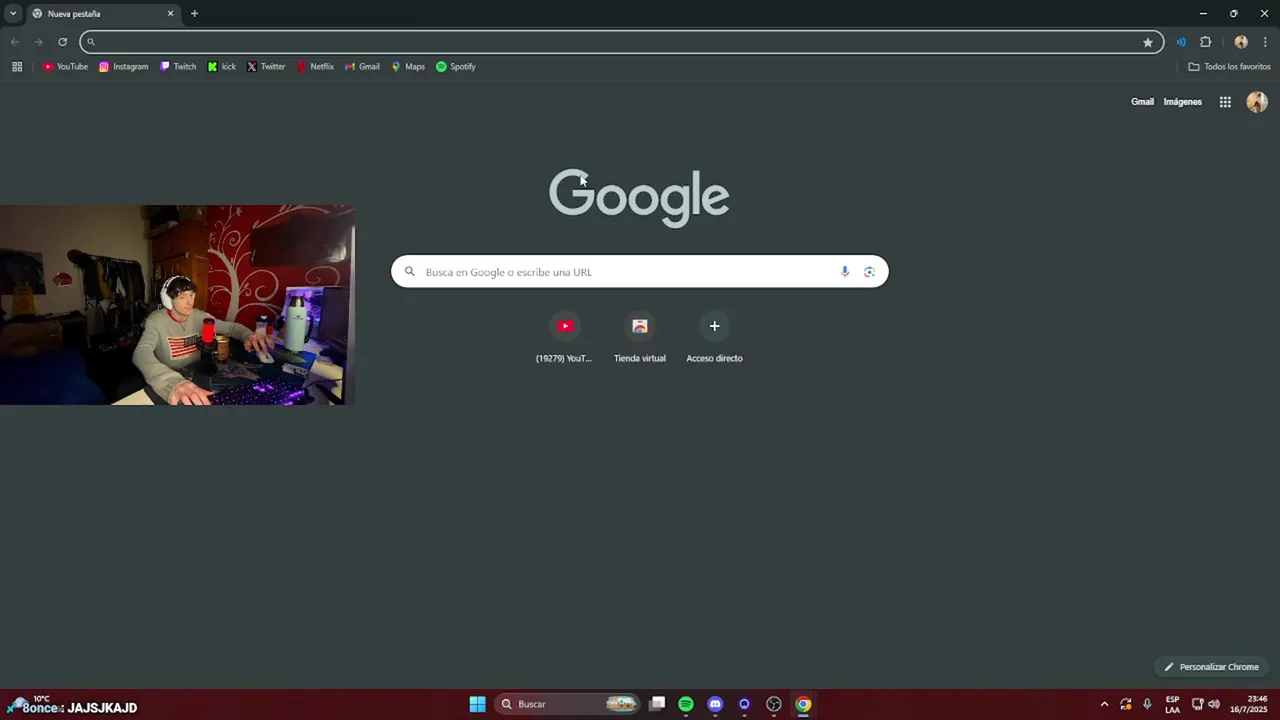Open a new tab with plus button
Screen dimensions: 1280x720
pos(194,14)
